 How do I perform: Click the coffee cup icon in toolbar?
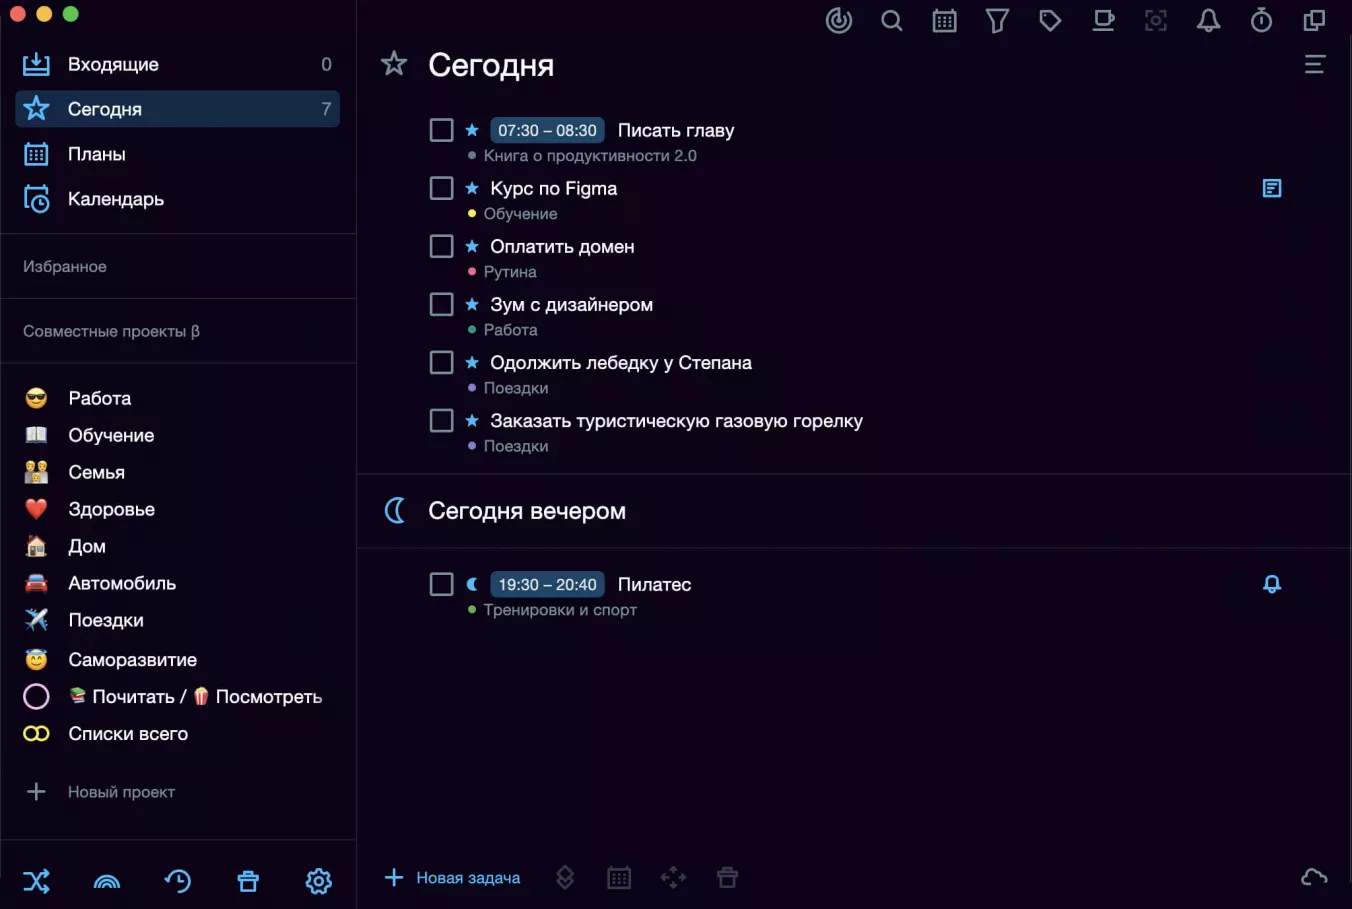[x=1103, y=20]
